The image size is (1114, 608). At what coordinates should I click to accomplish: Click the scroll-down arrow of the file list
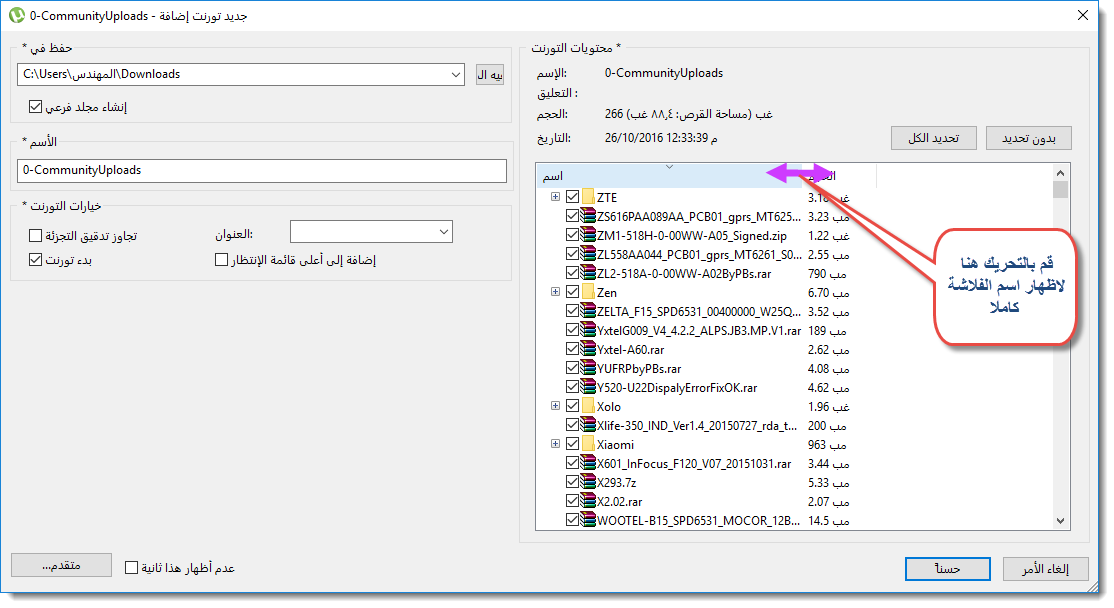tap(1060, 521)
